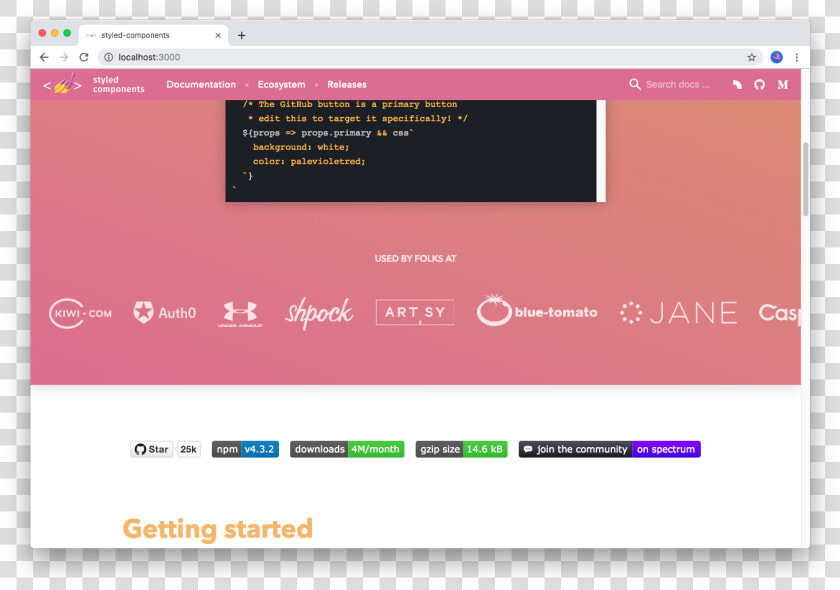Click the page vertical scrollbar thumb

[805, 179]
